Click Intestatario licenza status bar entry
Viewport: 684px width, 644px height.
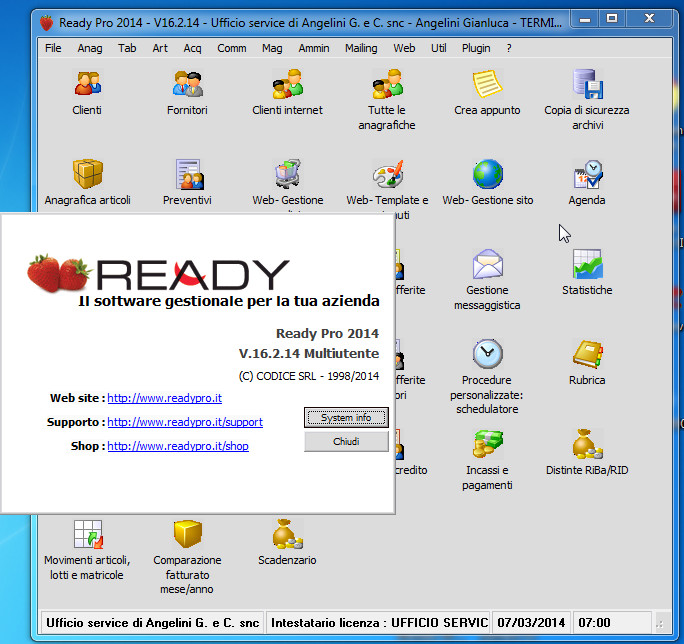[x=379, y=623]
